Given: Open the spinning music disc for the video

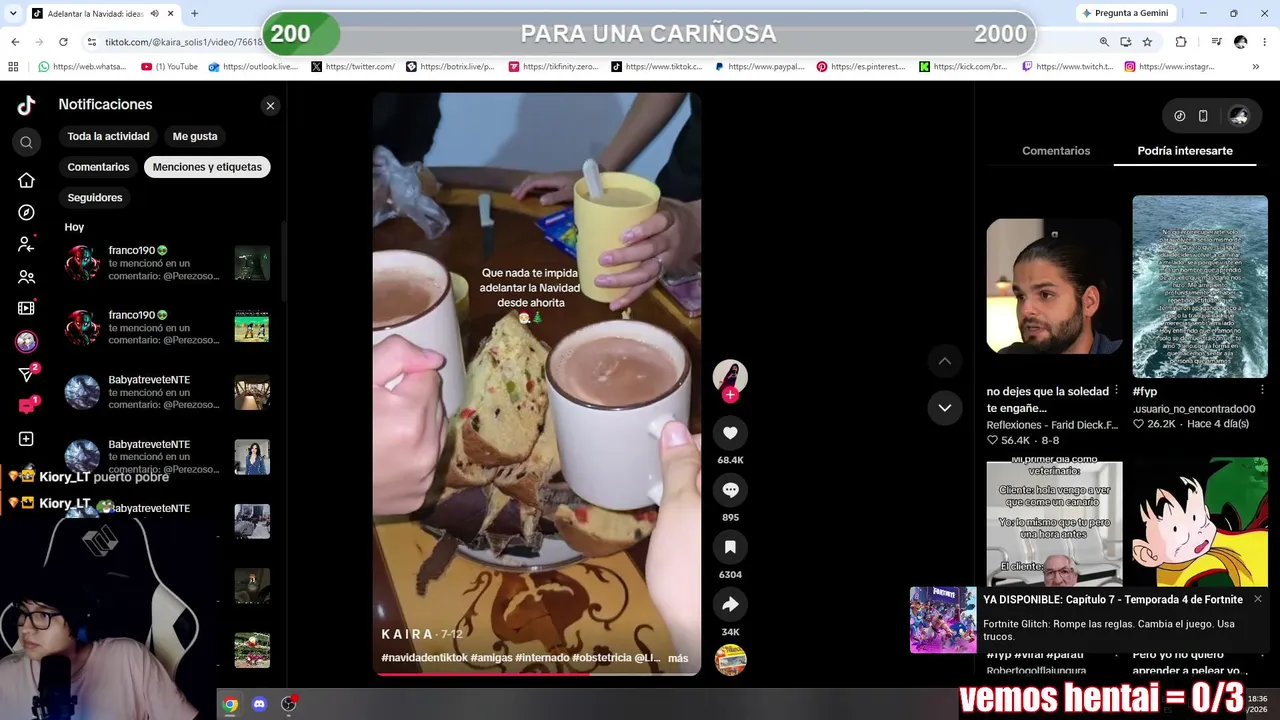Looking at the screenshot, I should [730, 660].
